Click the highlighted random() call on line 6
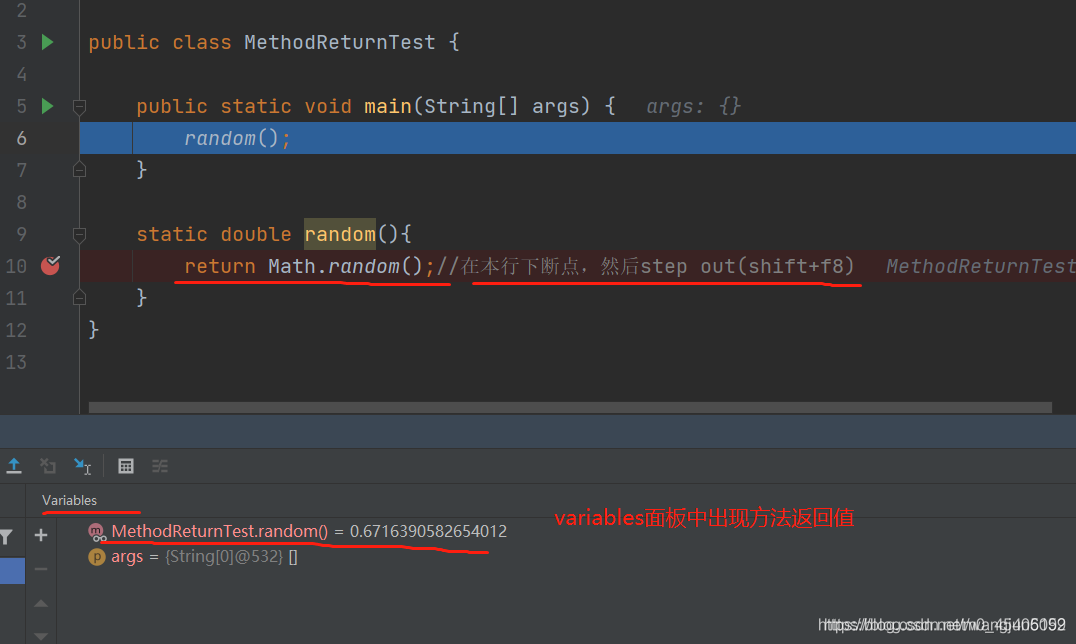Screen dimensions: 1076x644 [x=231, y=138]
